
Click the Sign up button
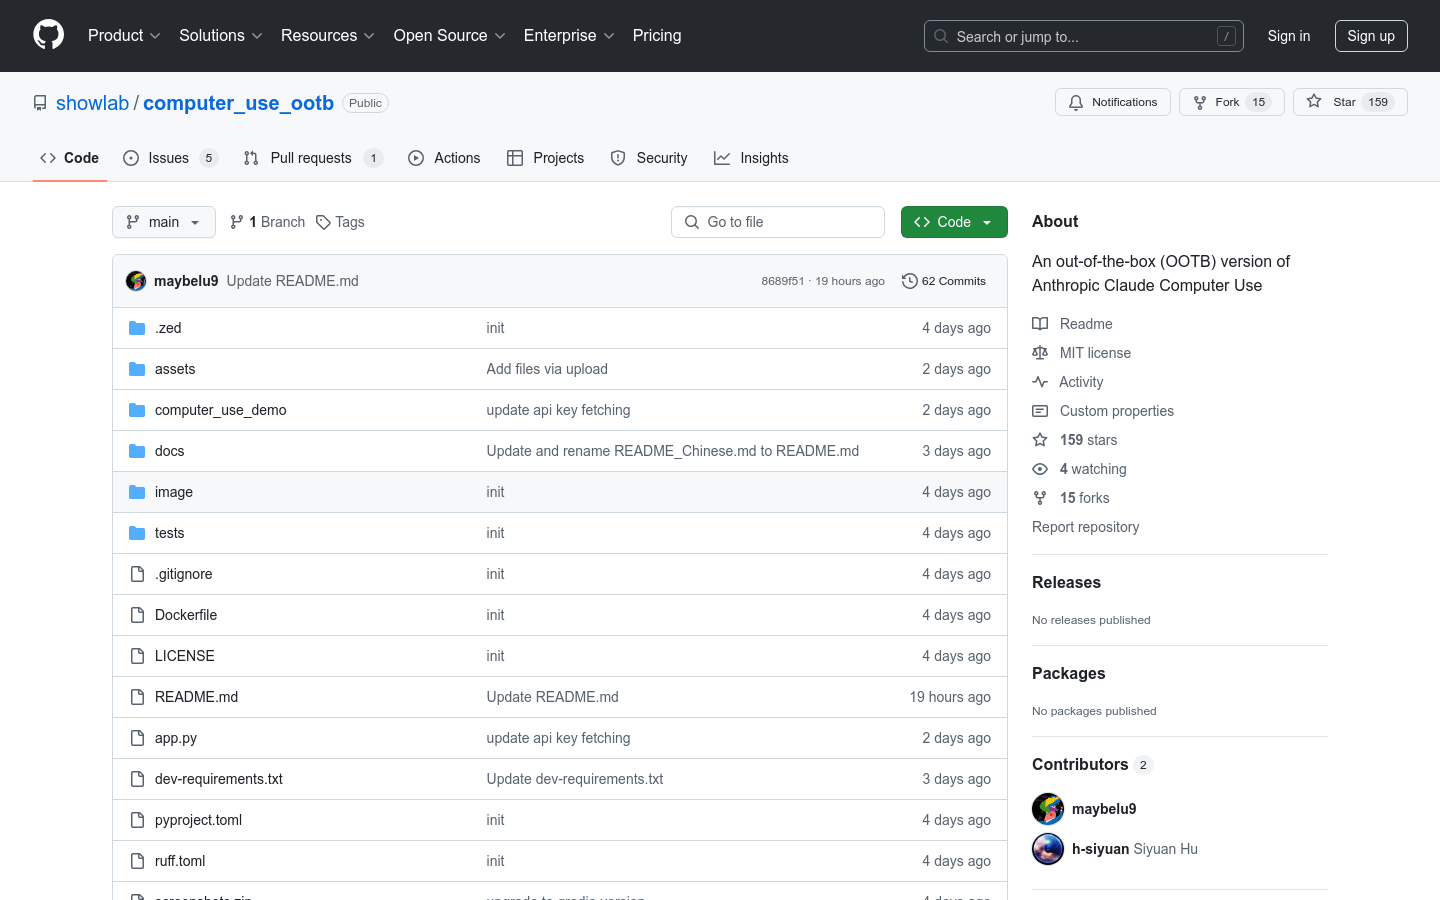tap(1371, 36)
